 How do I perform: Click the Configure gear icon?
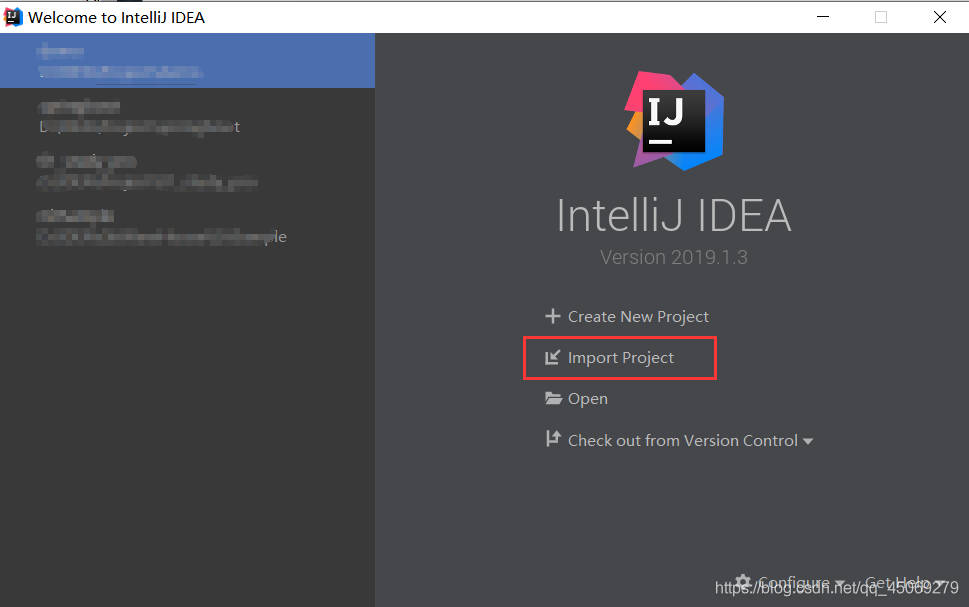[x=742, y=582]
